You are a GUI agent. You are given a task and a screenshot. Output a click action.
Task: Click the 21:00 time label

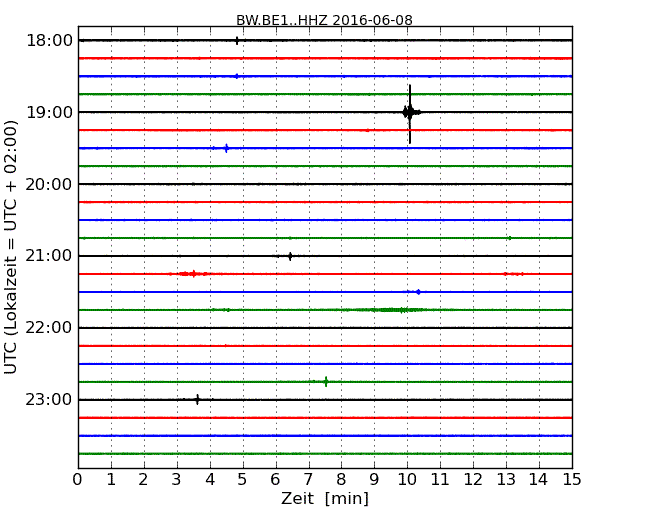49,256
